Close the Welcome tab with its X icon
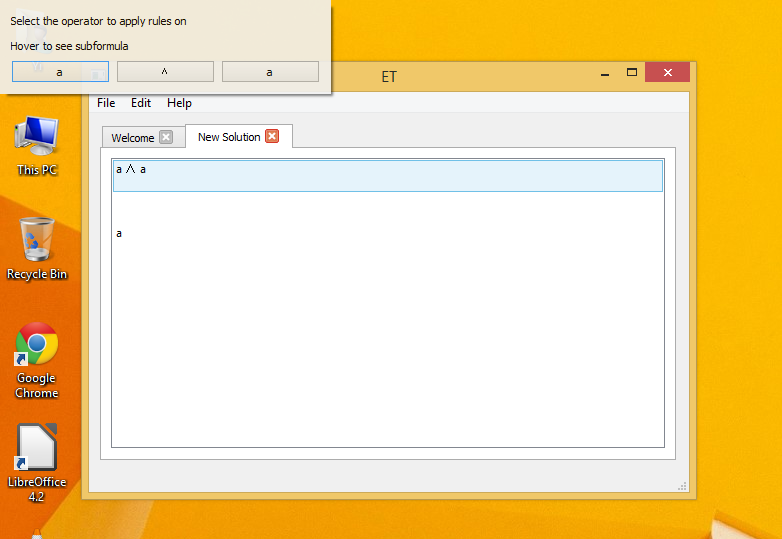This screenshot has width=782, height=539. (166, 137)
